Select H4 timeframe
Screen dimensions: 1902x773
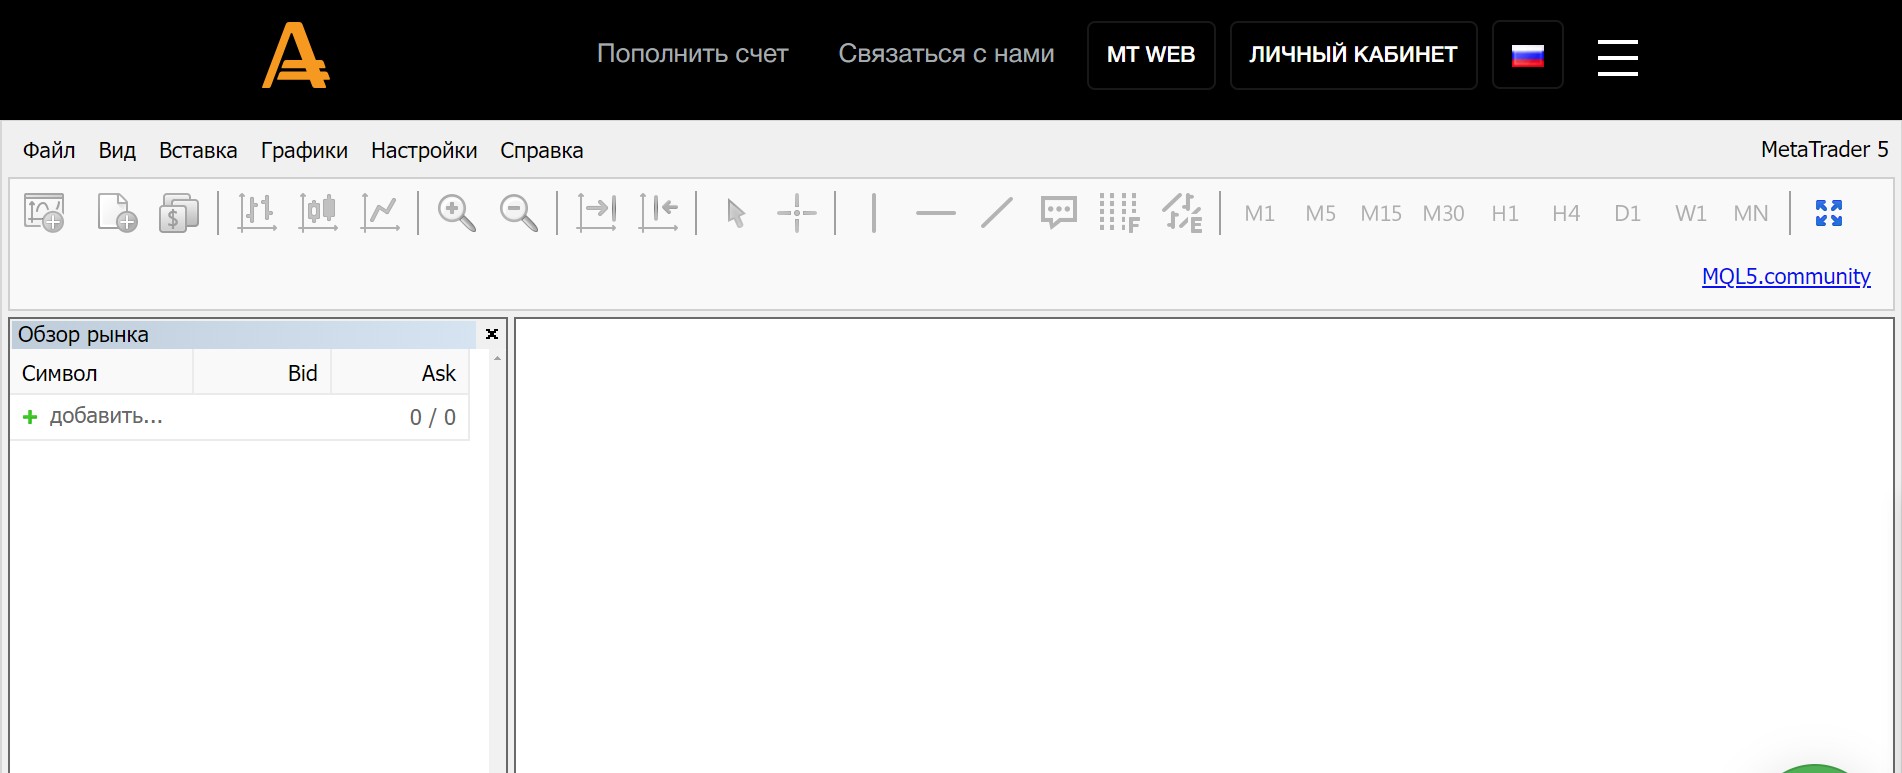[1566, 213]
